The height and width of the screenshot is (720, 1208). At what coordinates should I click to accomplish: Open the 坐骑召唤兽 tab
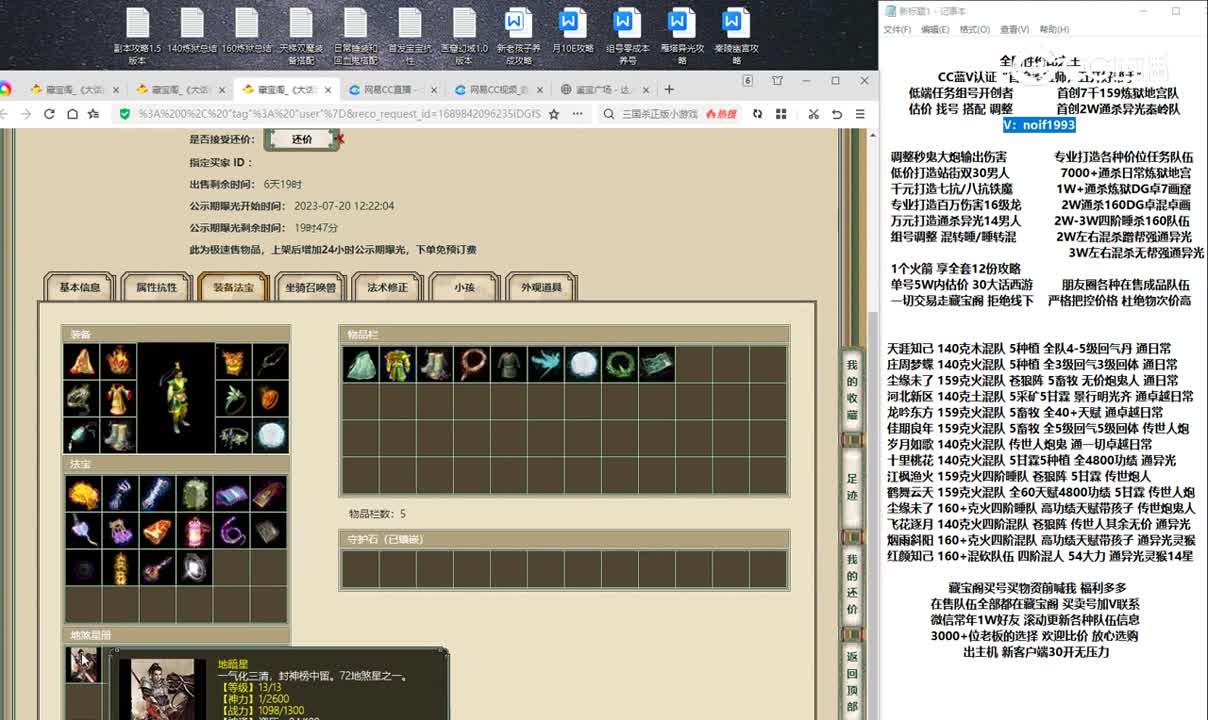pyautogui.click(x=310, y=288)
